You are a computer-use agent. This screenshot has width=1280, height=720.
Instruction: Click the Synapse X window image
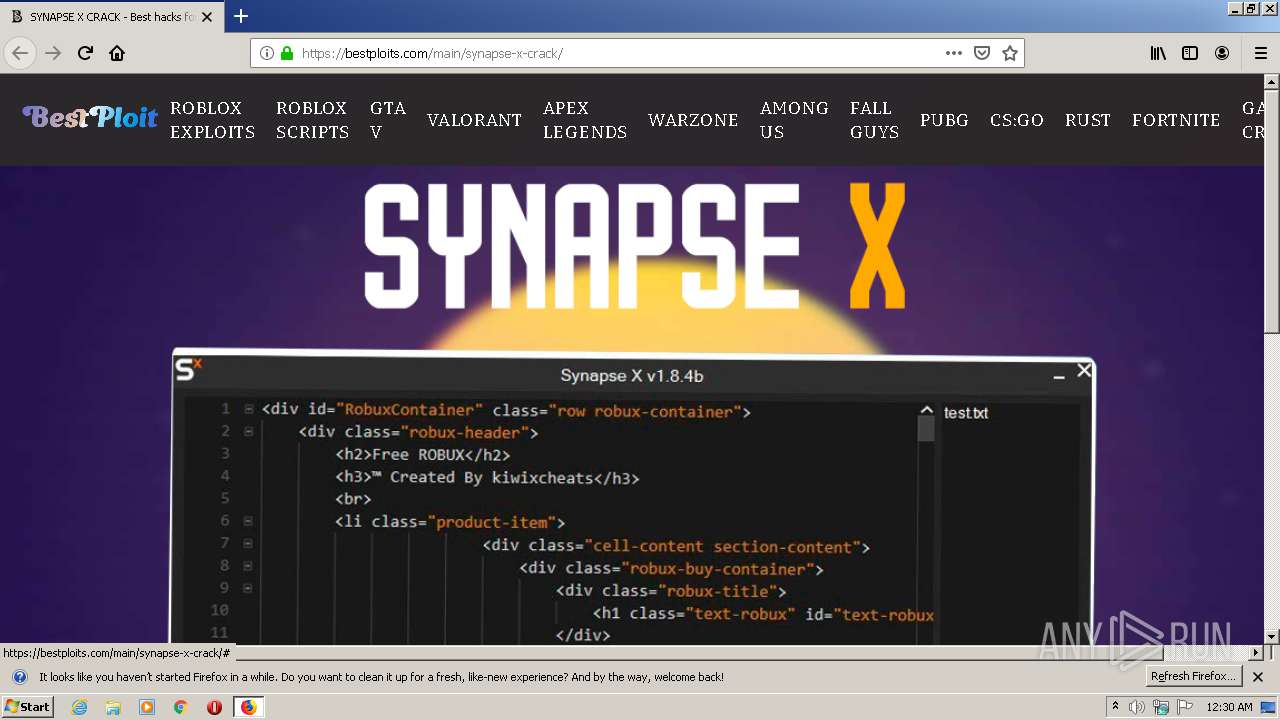click(x=633, y=497)
